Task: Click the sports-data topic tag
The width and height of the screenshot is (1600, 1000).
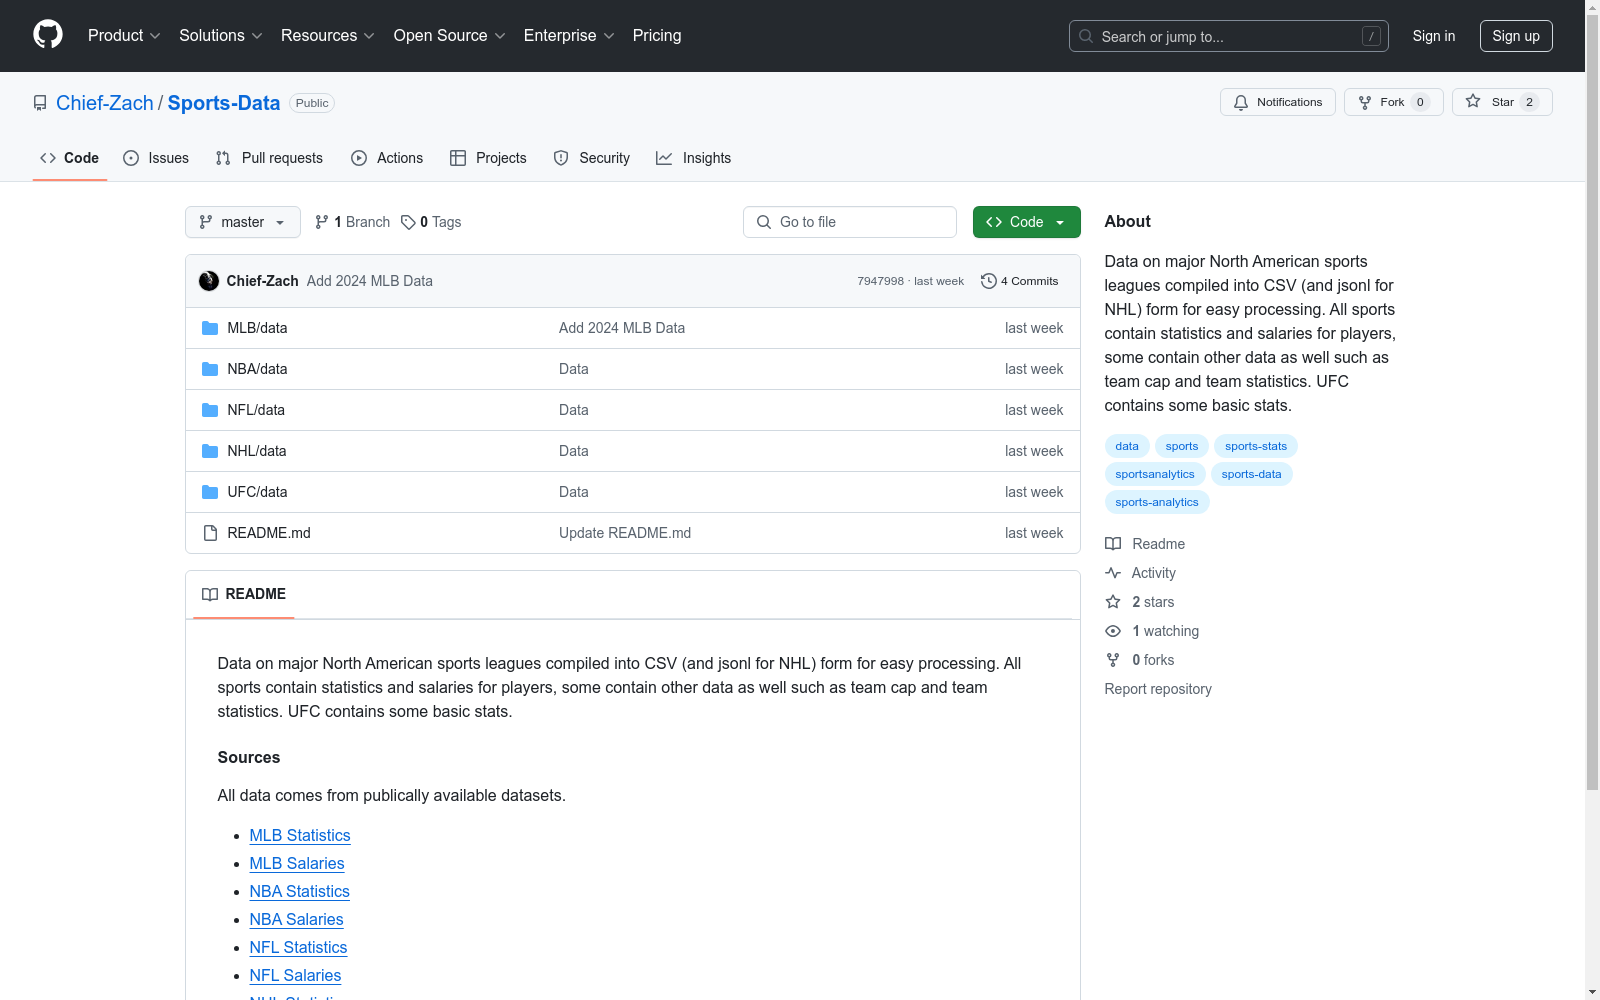Action: click(1251, 474)
